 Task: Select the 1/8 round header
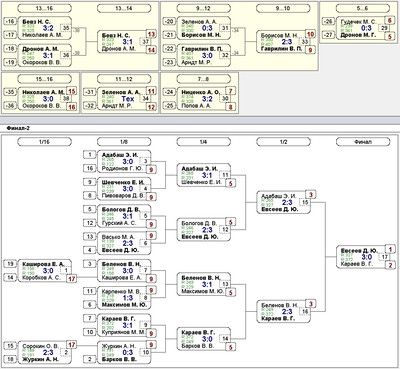tap(124, 142)
